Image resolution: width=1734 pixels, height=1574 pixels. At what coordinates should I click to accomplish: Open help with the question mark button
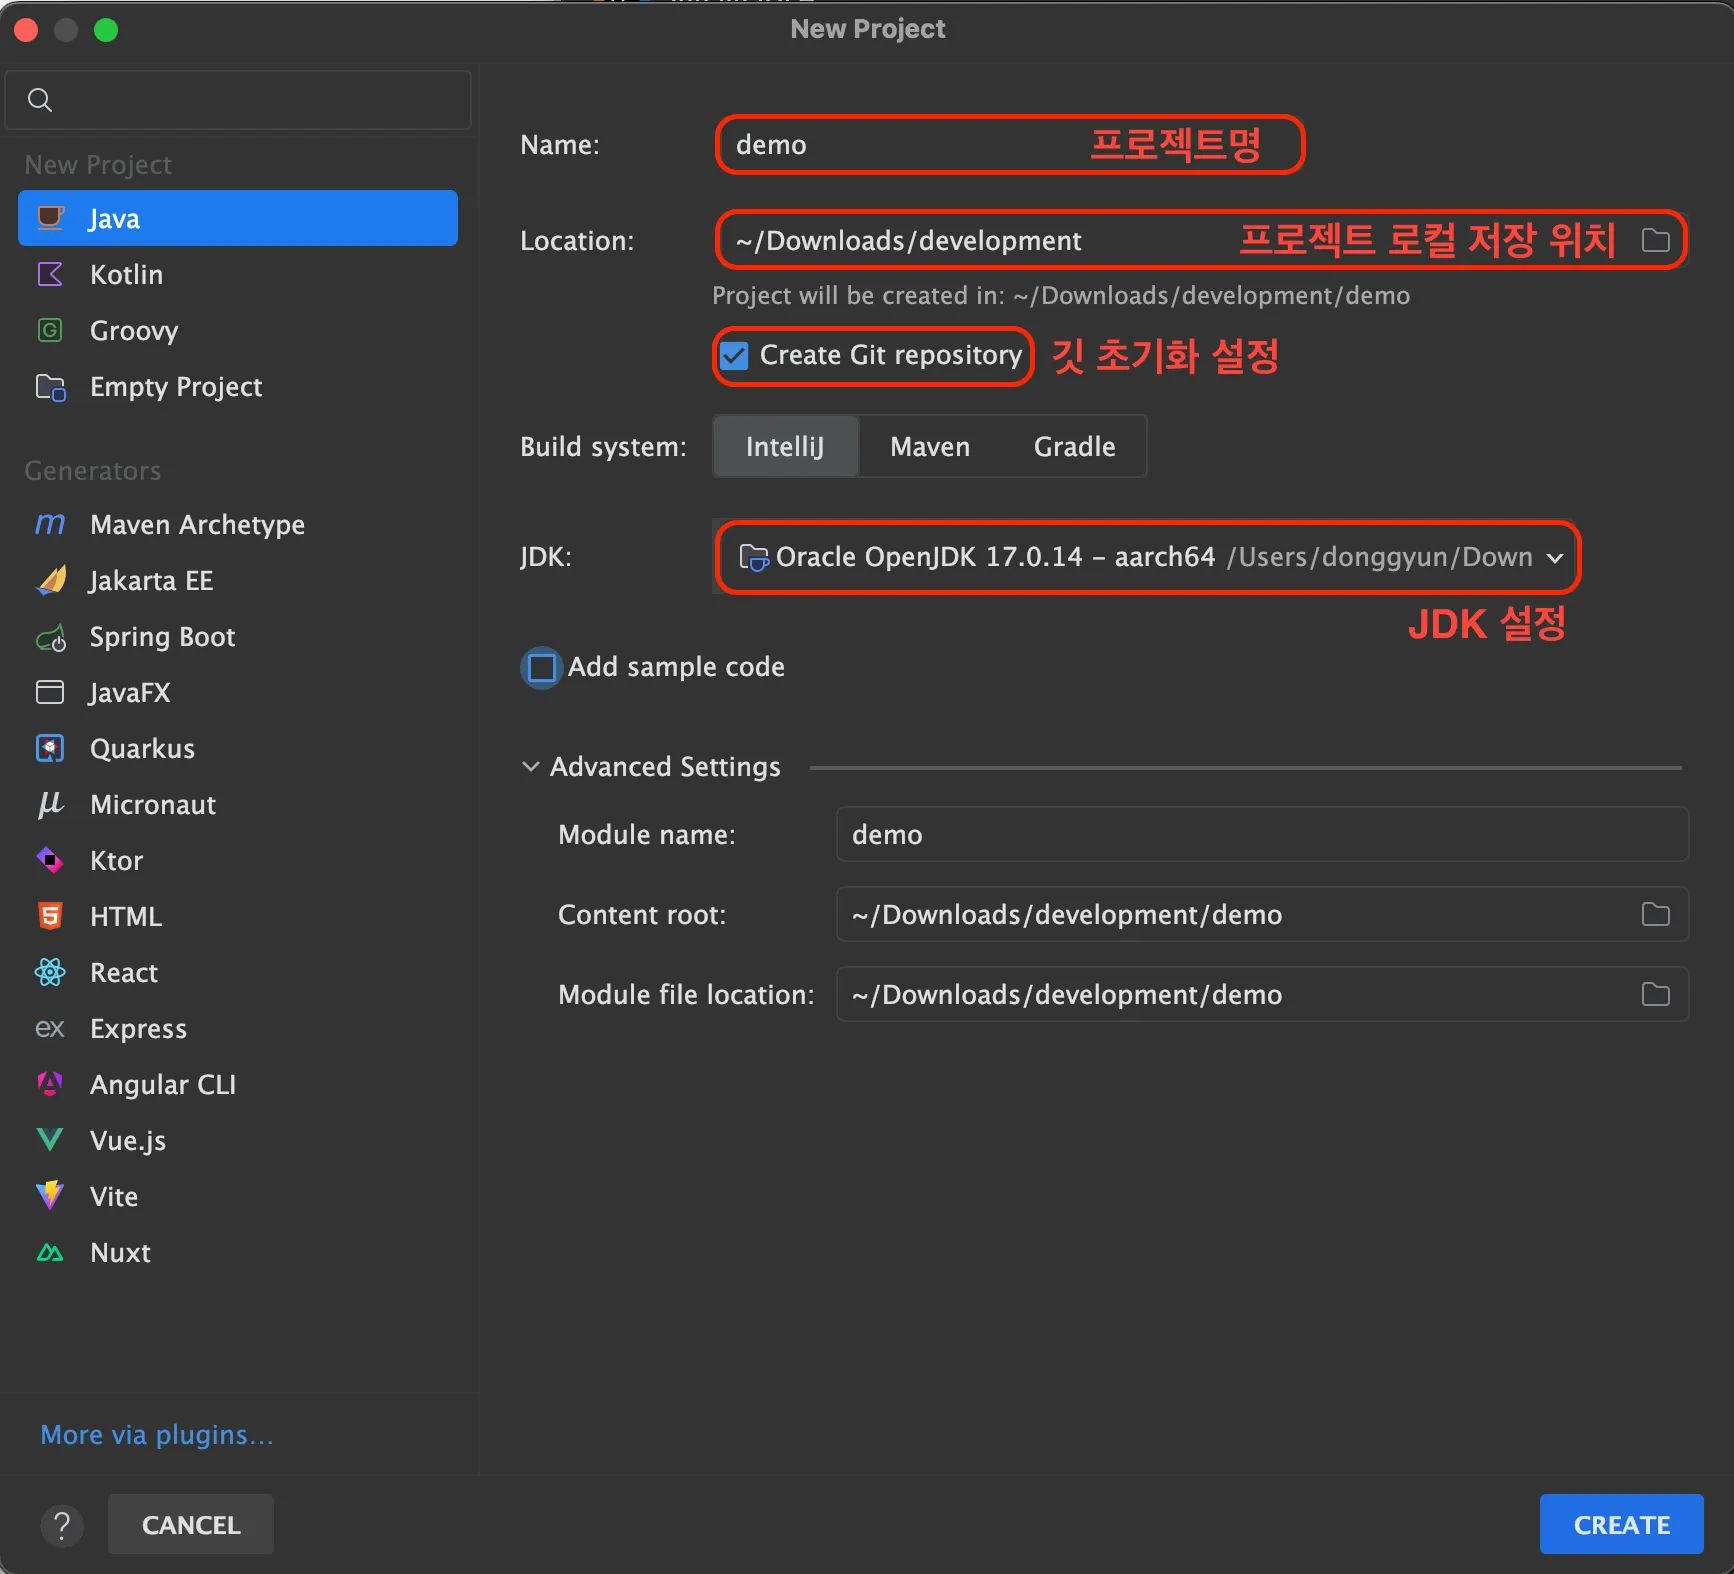tap(62, 1525)
